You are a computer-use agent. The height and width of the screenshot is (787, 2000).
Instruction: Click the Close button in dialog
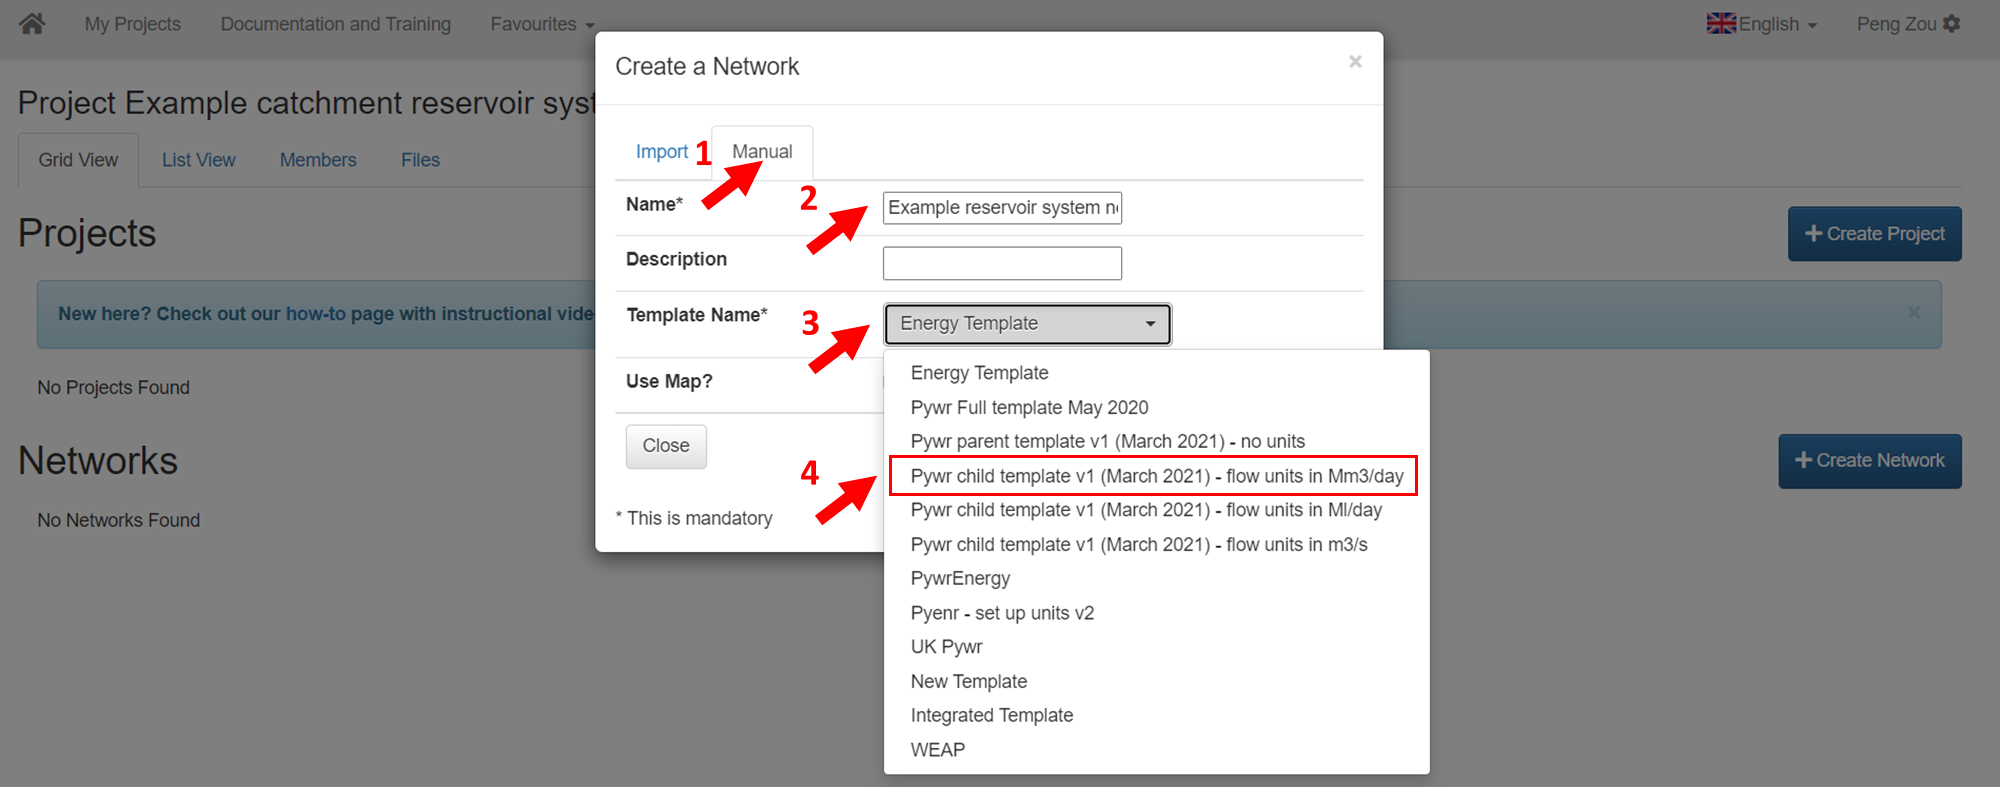point(666,446)
